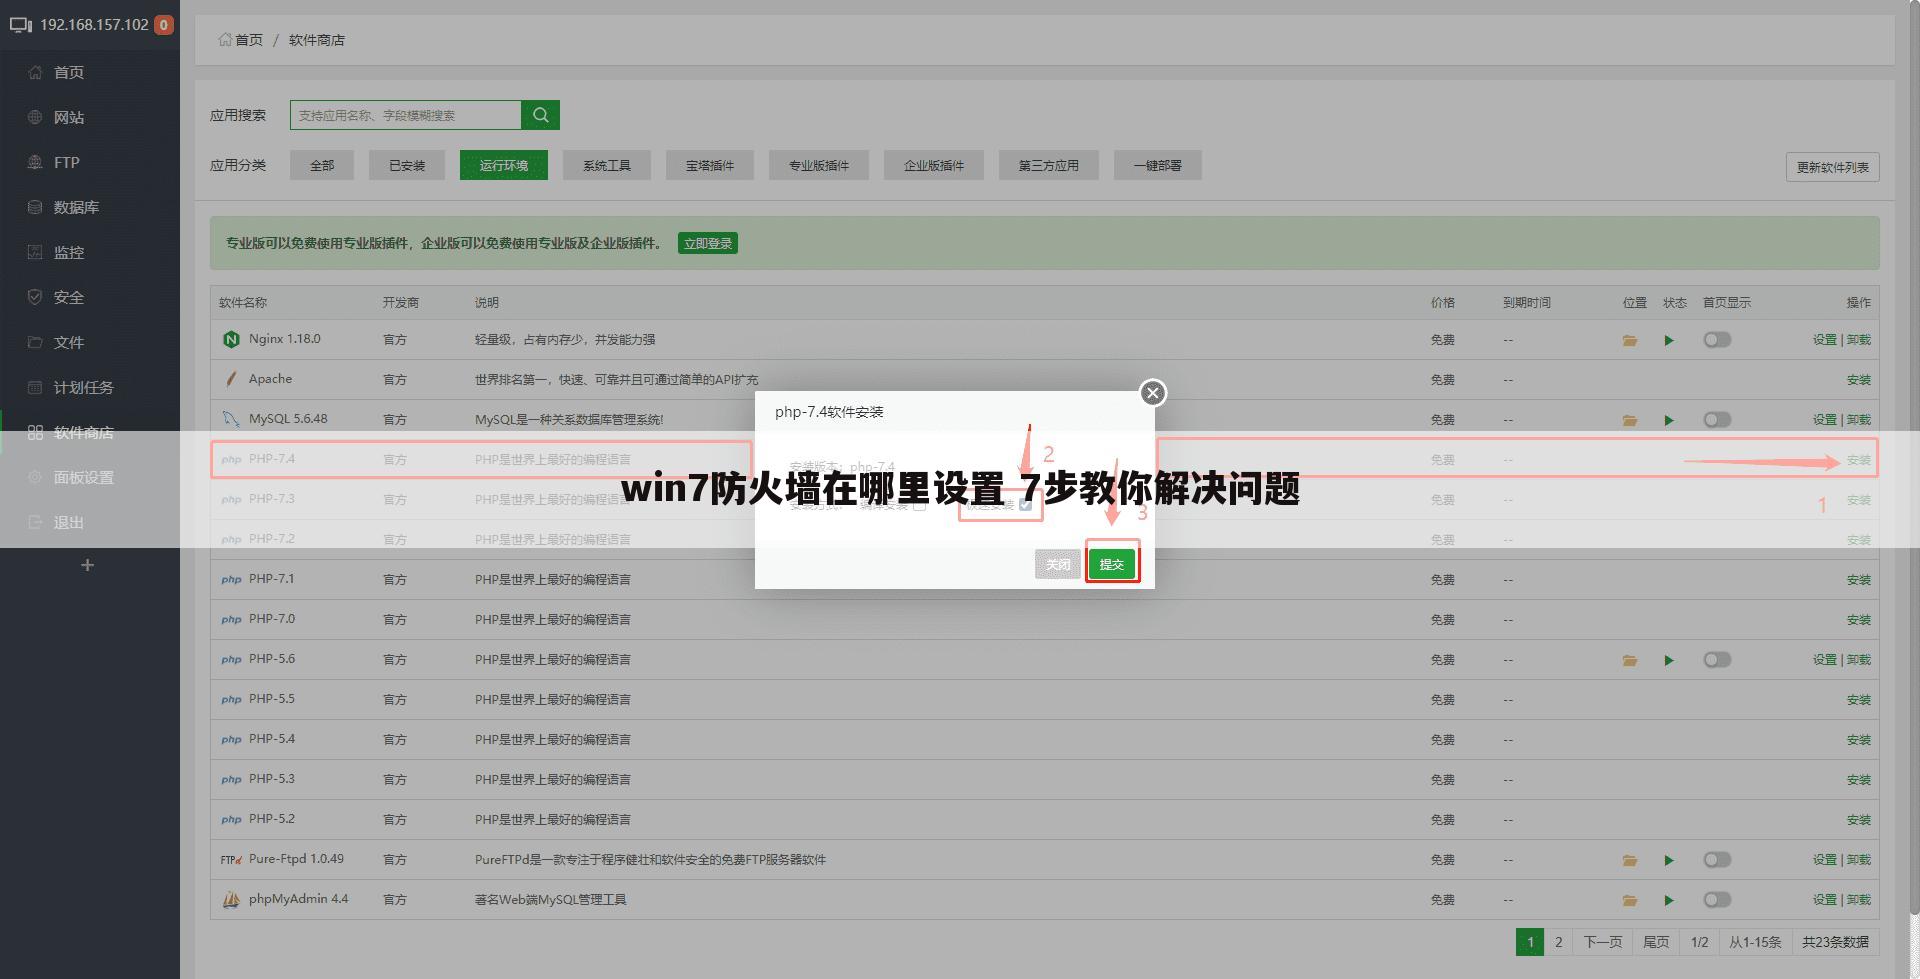
Task: Open the Pure-Ftpd folder location icon
Action: 1630,860
